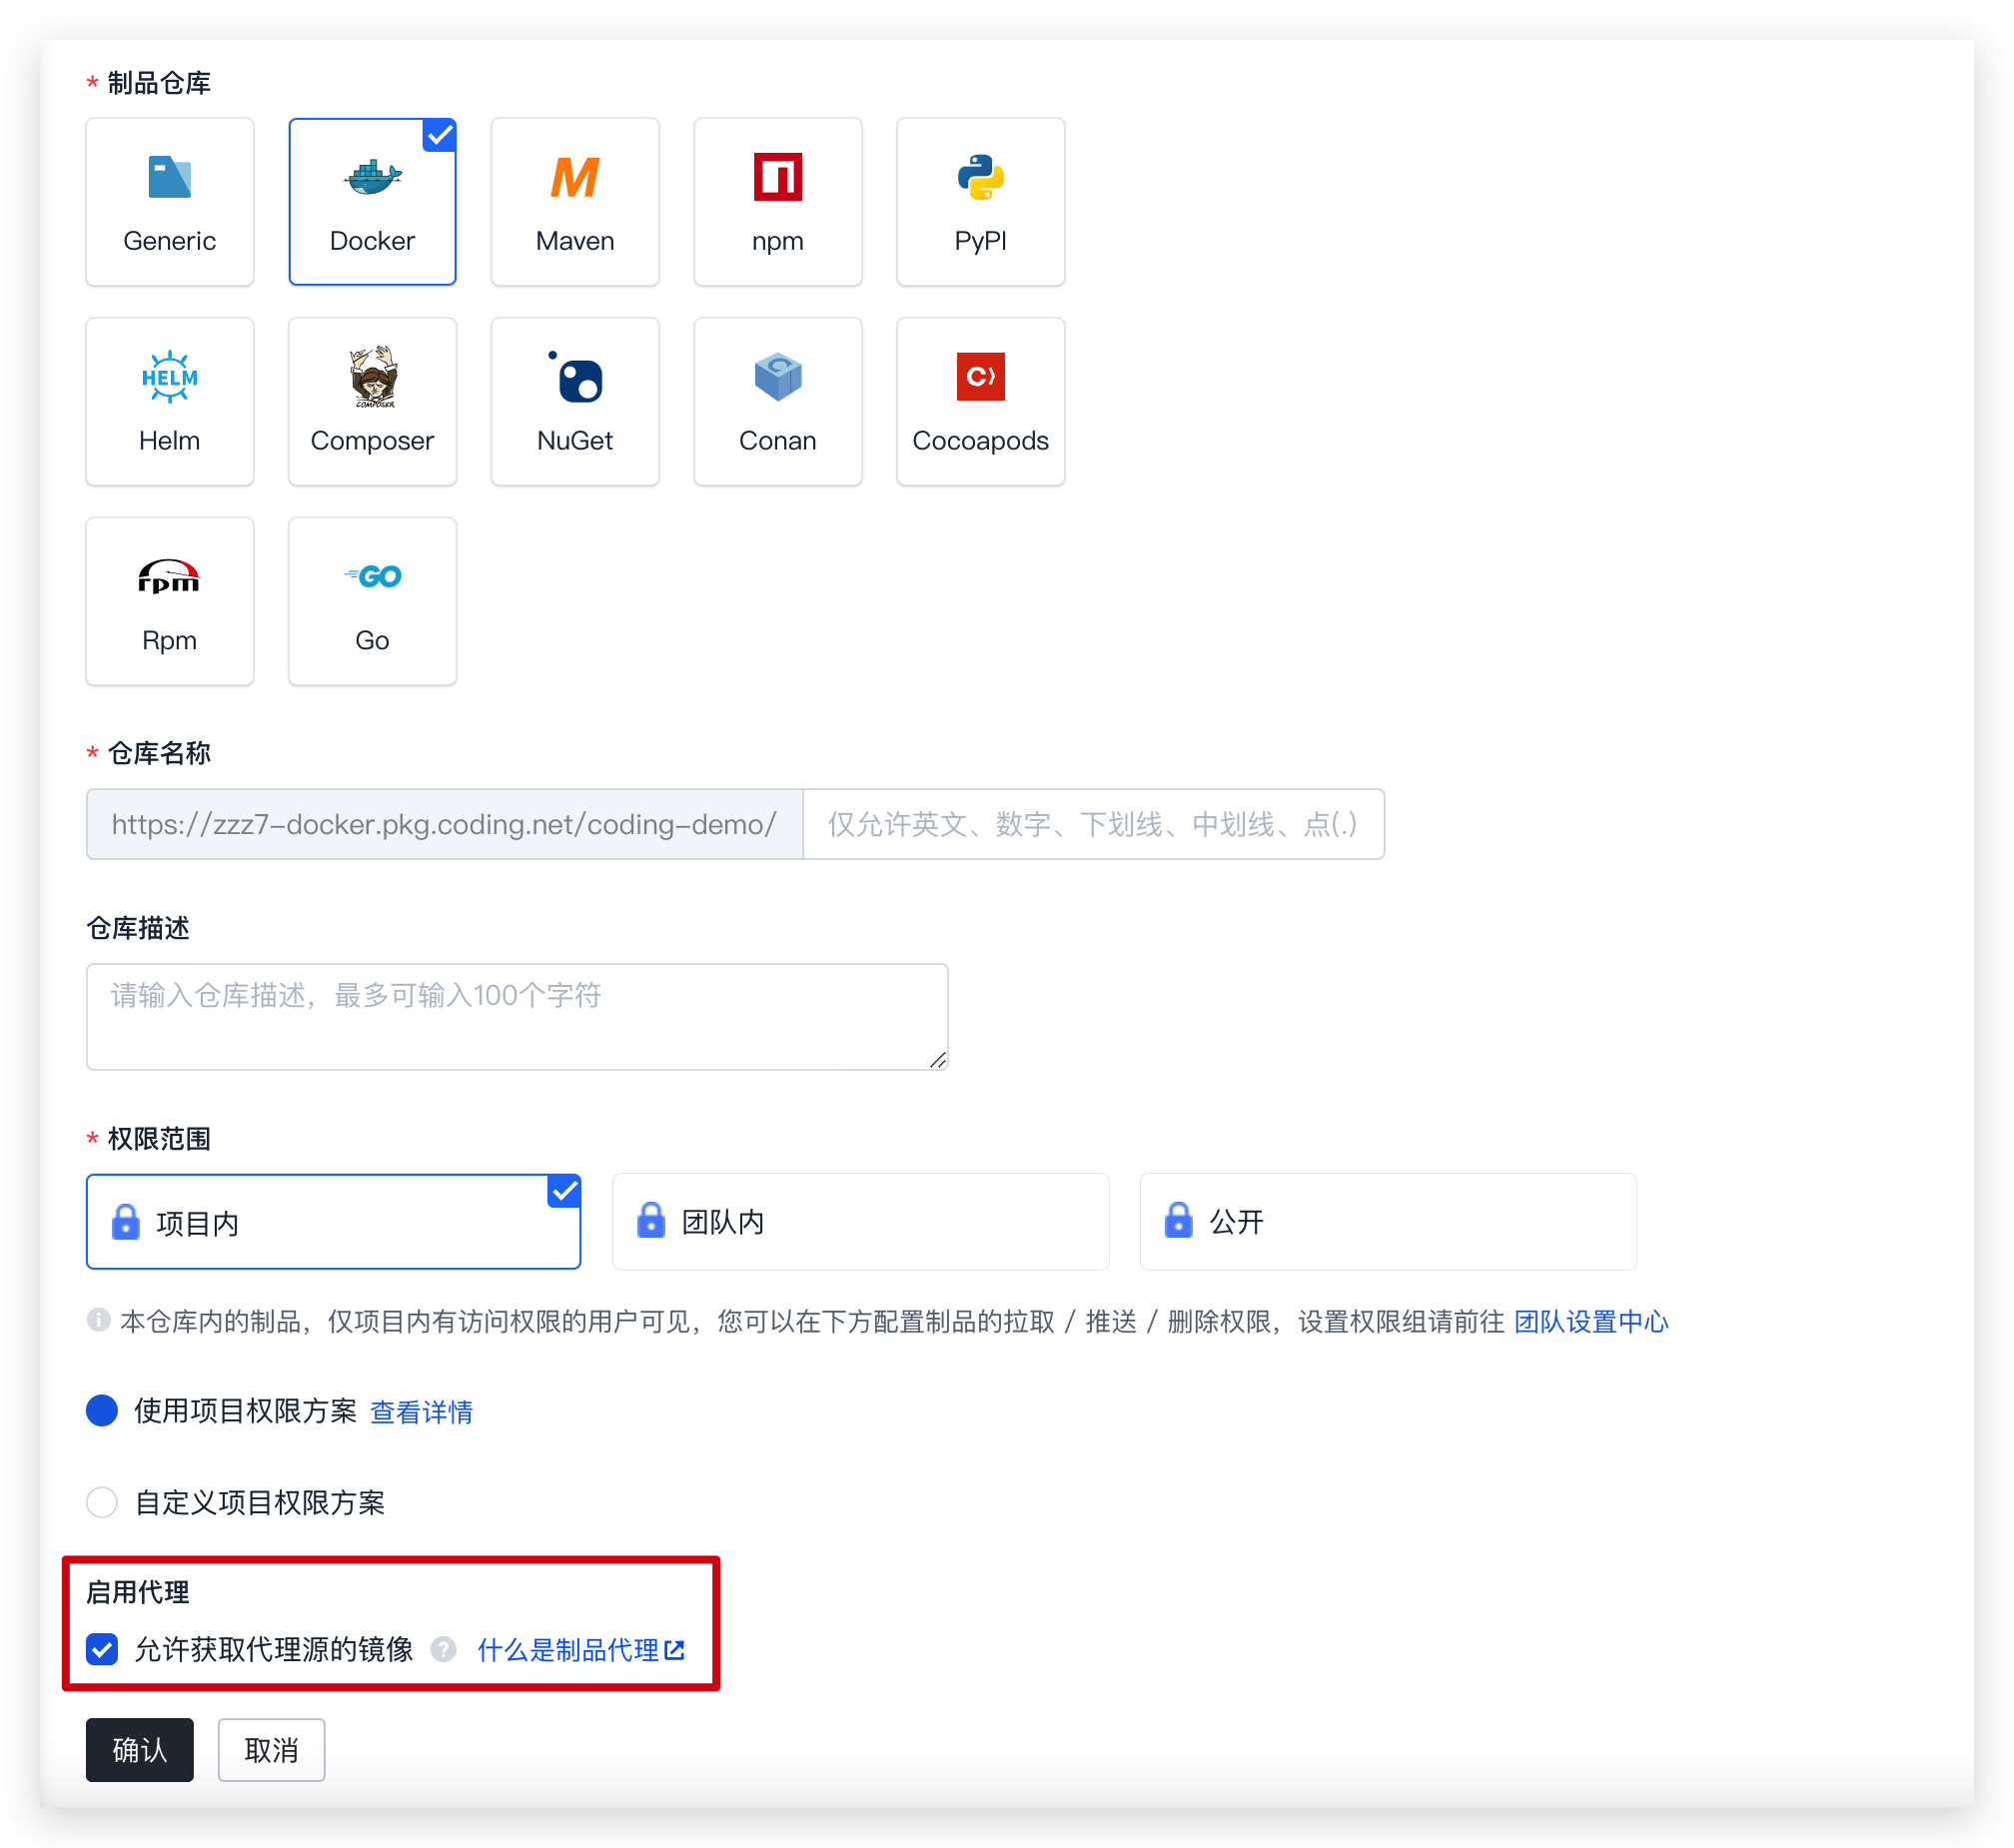Viewport: 2014px width, 1848px height.
Task: Click into the 仓库描述 textarea
Action: point(517,1016)
